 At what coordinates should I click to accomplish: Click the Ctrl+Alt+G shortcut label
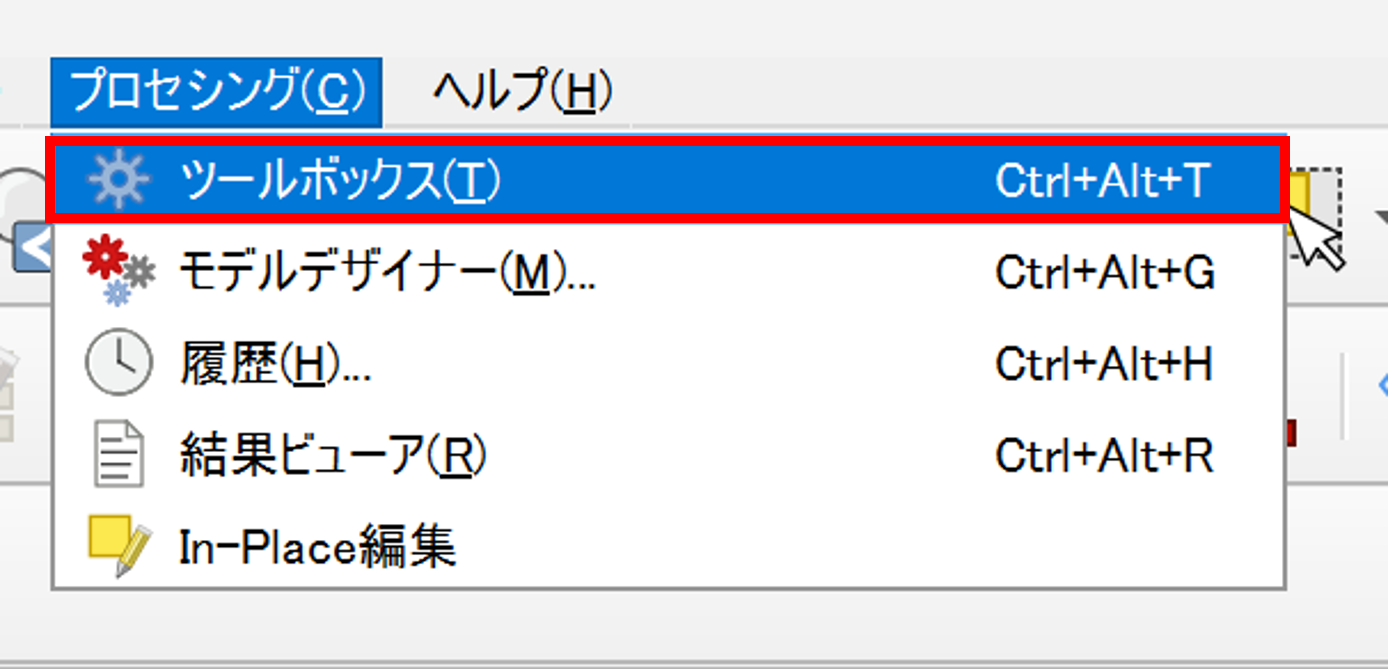pos(1105,273)
